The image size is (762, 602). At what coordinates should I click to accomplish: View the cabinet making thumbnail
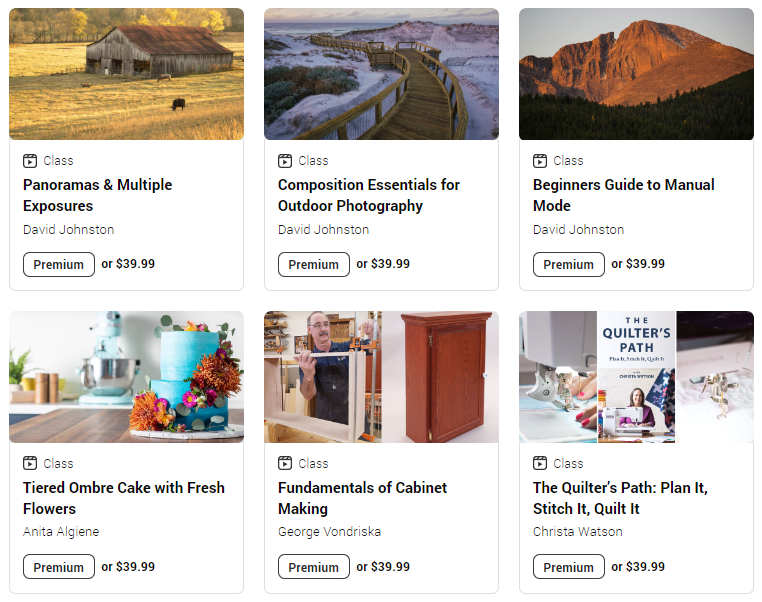click(x=381, y=377)
